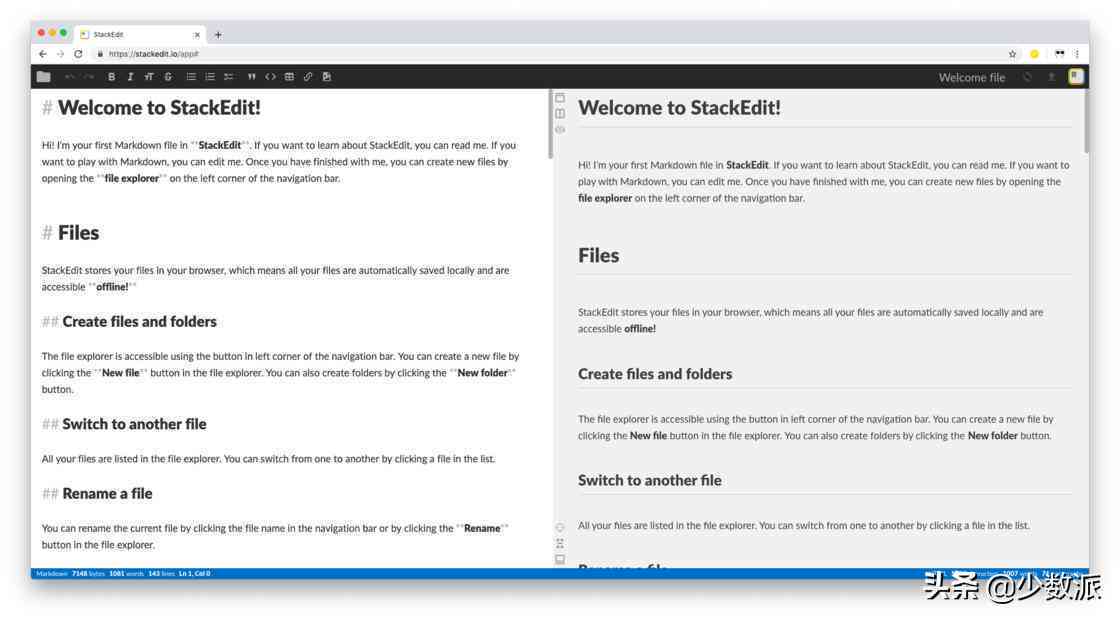
Task: Toggle the side preview button
Action: coord(560,114)
